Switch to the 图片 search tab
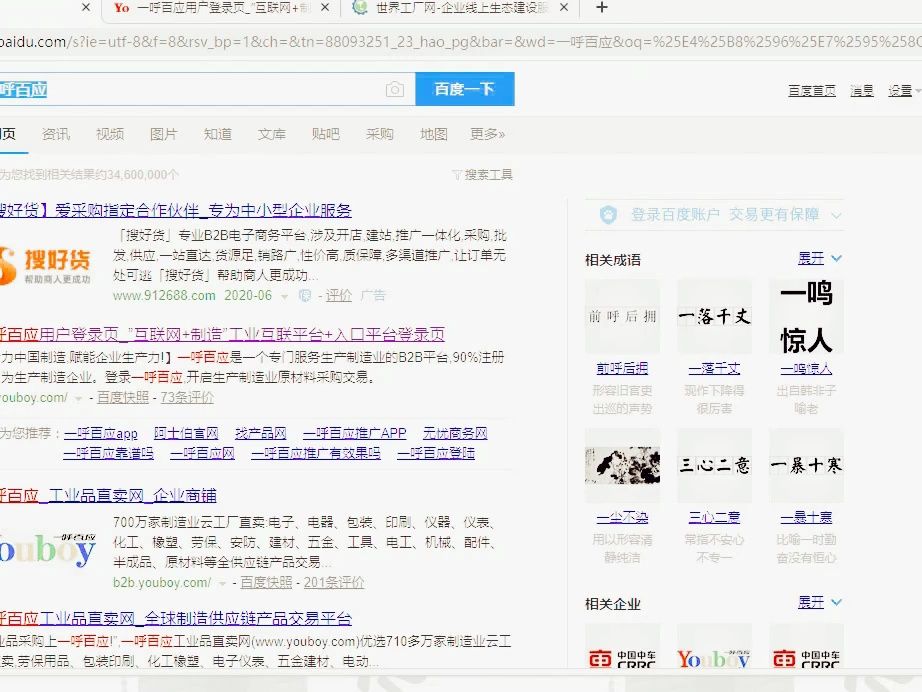The image size is (922, 692). coord(163,133)
